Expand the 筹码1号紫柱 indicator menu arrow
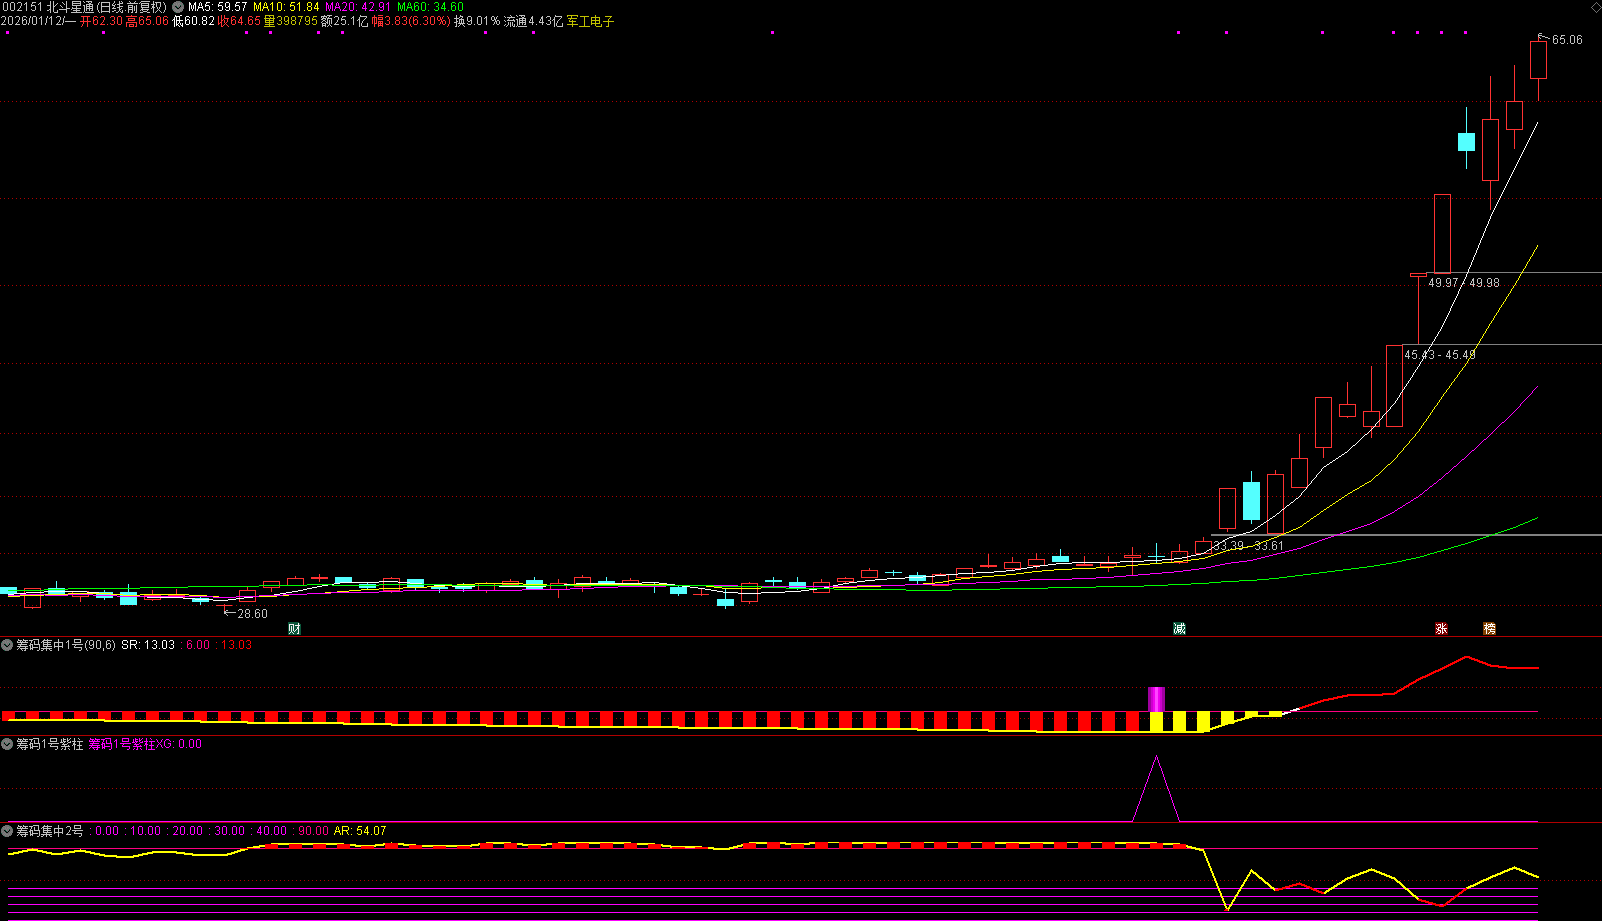1602x921 pixels. tap(7, 744)
